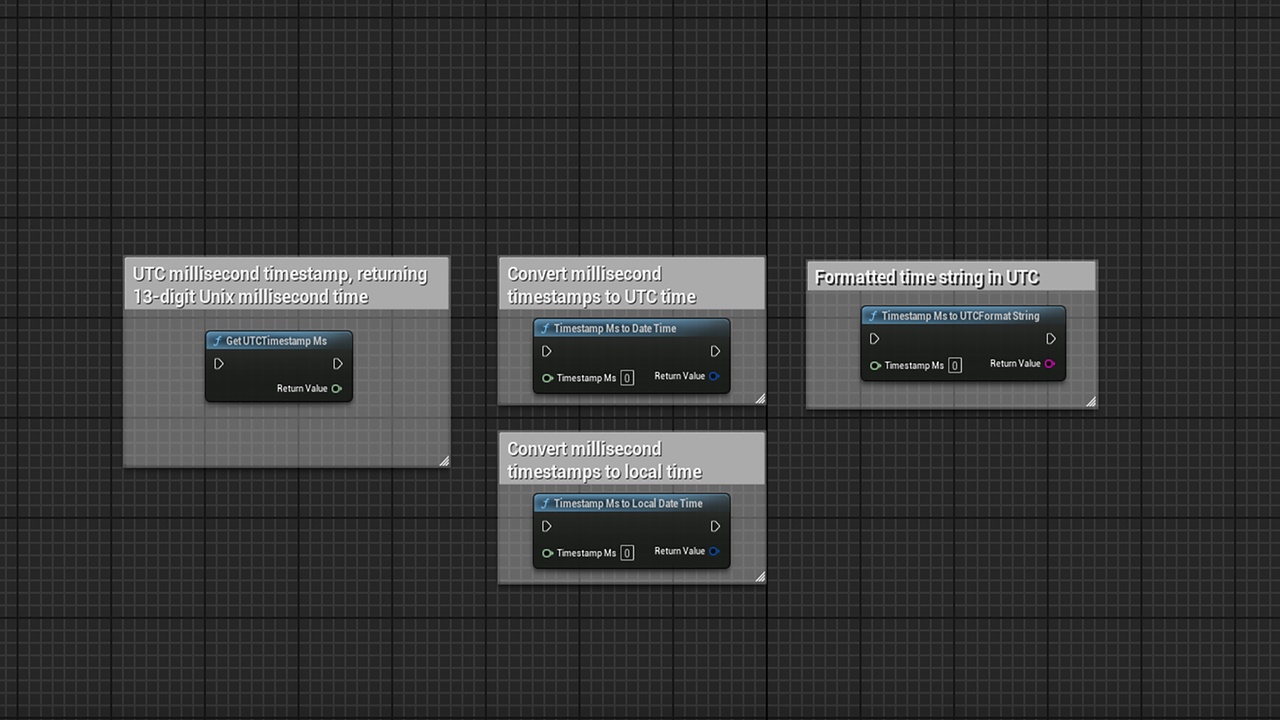This screenshot has width=1280, height=720.
Task: Click Timestamp Ms input pin on Date Time node
Action: pos(547,378)
